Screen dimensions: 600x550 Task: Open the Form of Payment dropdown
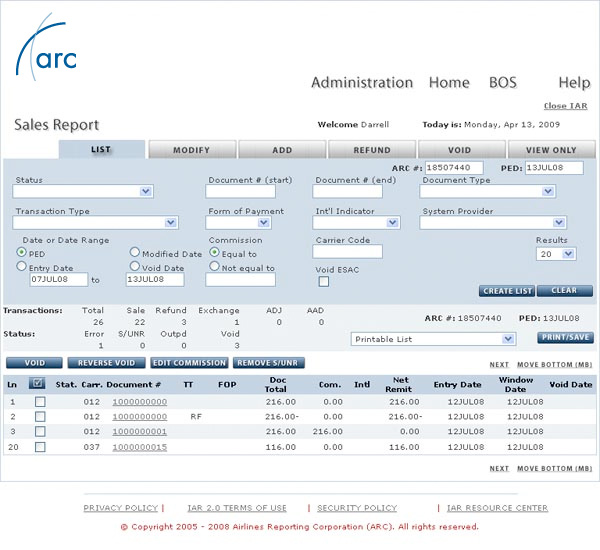click(239, 223)
